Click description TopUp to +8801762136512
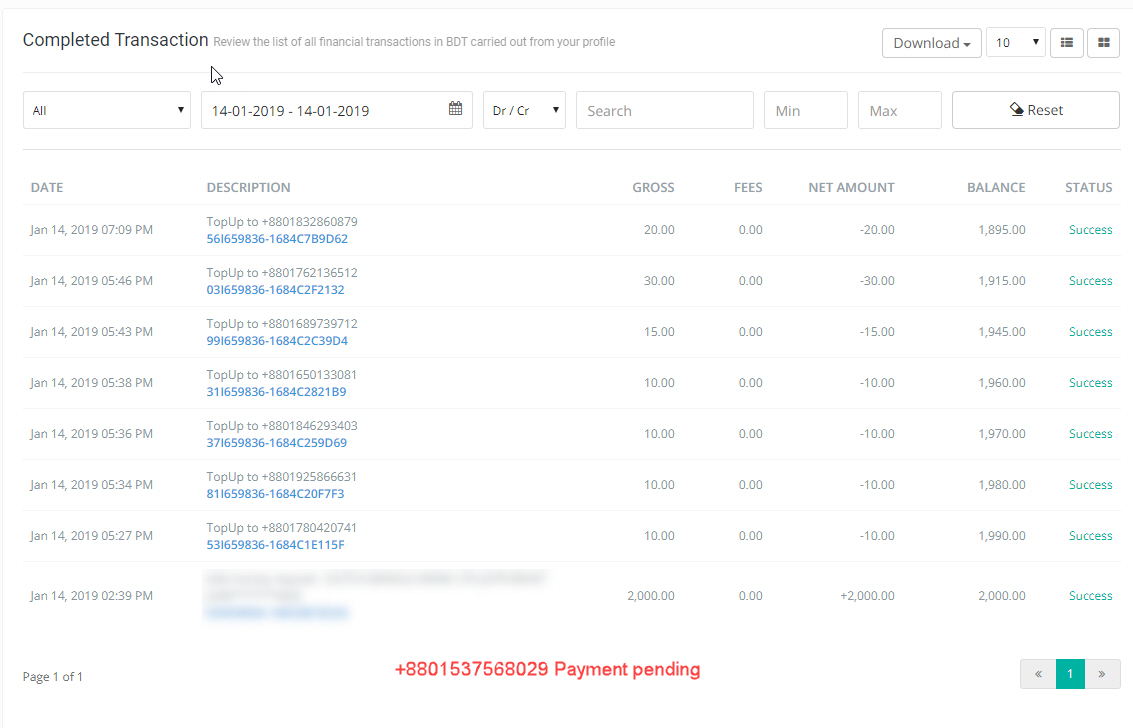The image size is (1133, 728). tap(282, 273)
